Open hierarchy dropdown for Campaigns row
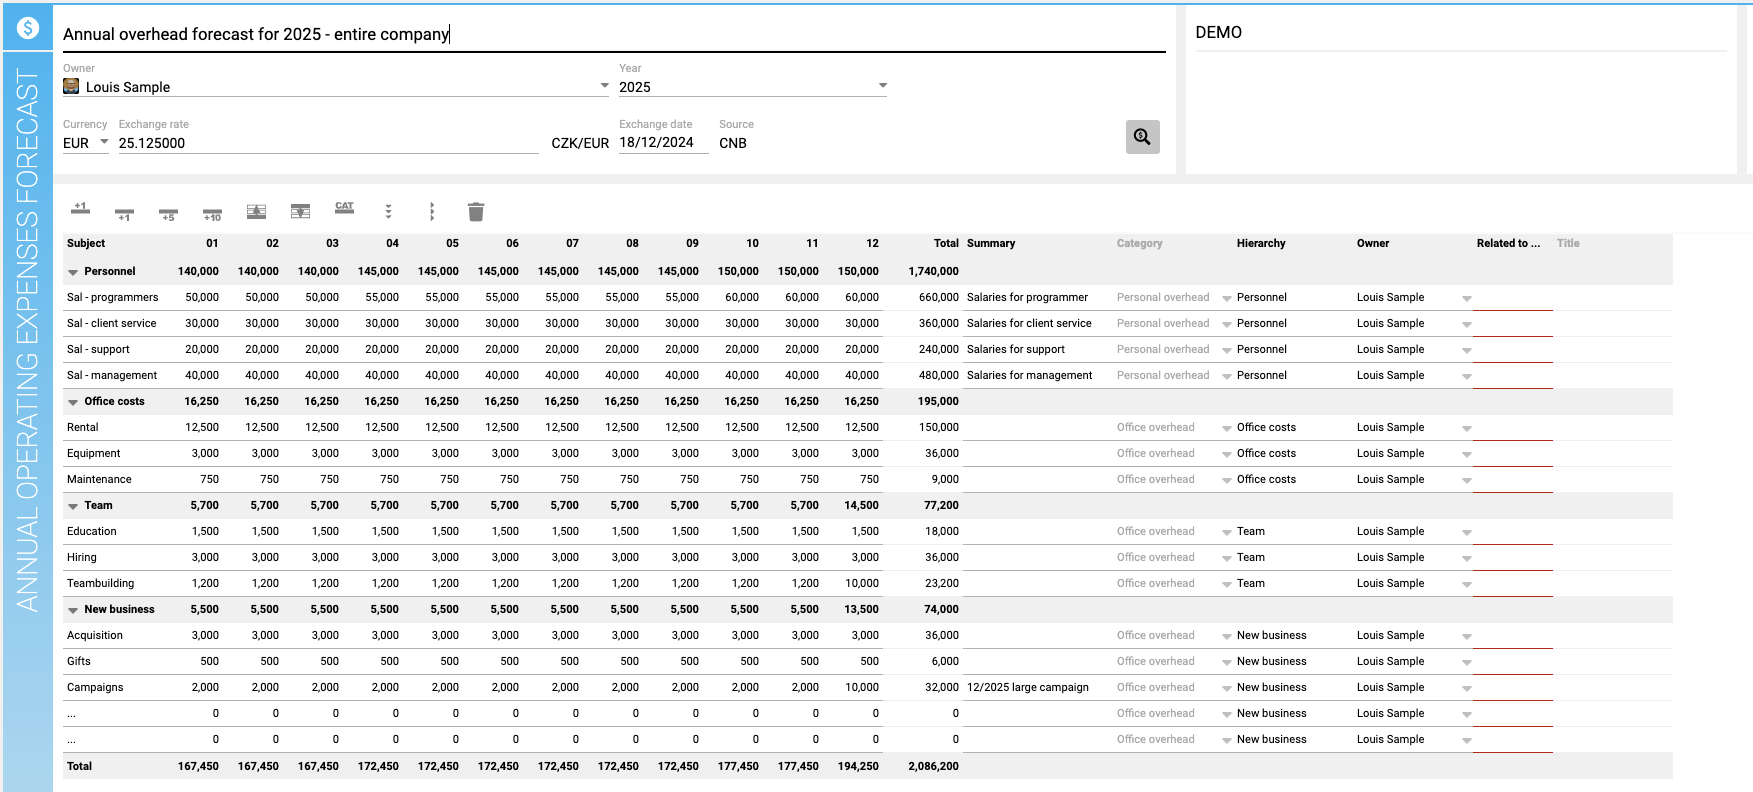Screen dimensions: 1753x792 pyautogui.click(x=1227, y=688)
